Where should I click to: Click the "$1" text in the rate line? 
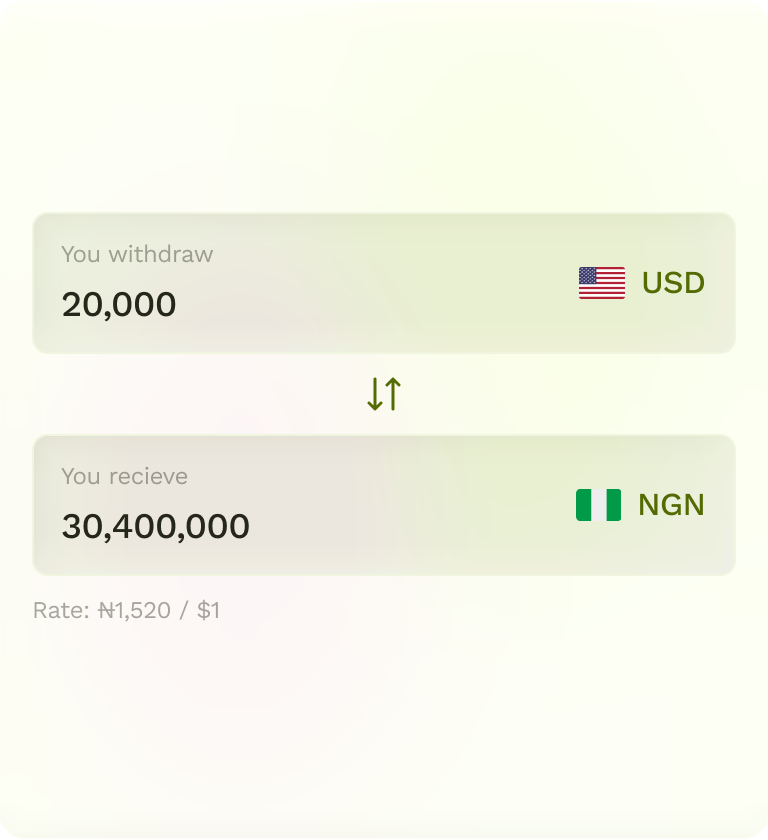coord(208,610)
